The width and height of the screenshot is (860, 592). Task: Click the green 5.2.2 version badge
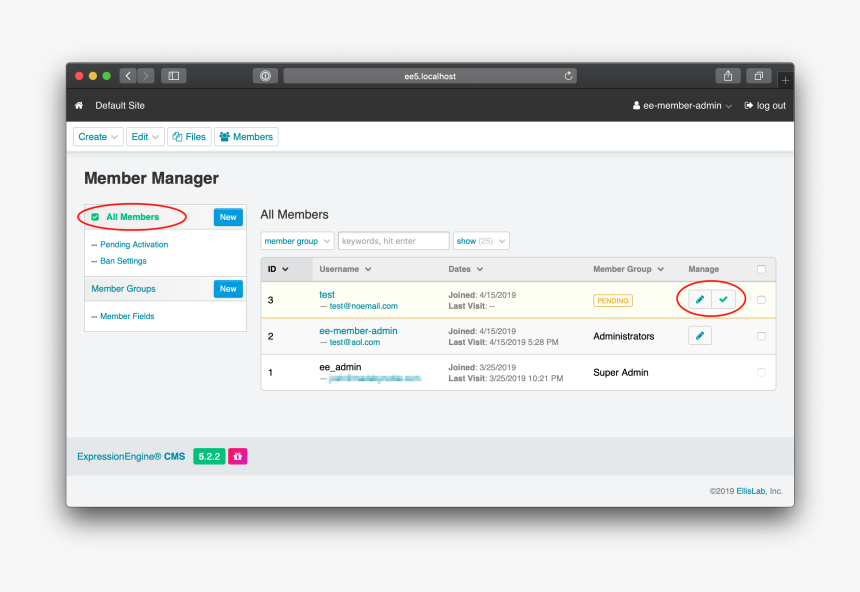[209, 456]
